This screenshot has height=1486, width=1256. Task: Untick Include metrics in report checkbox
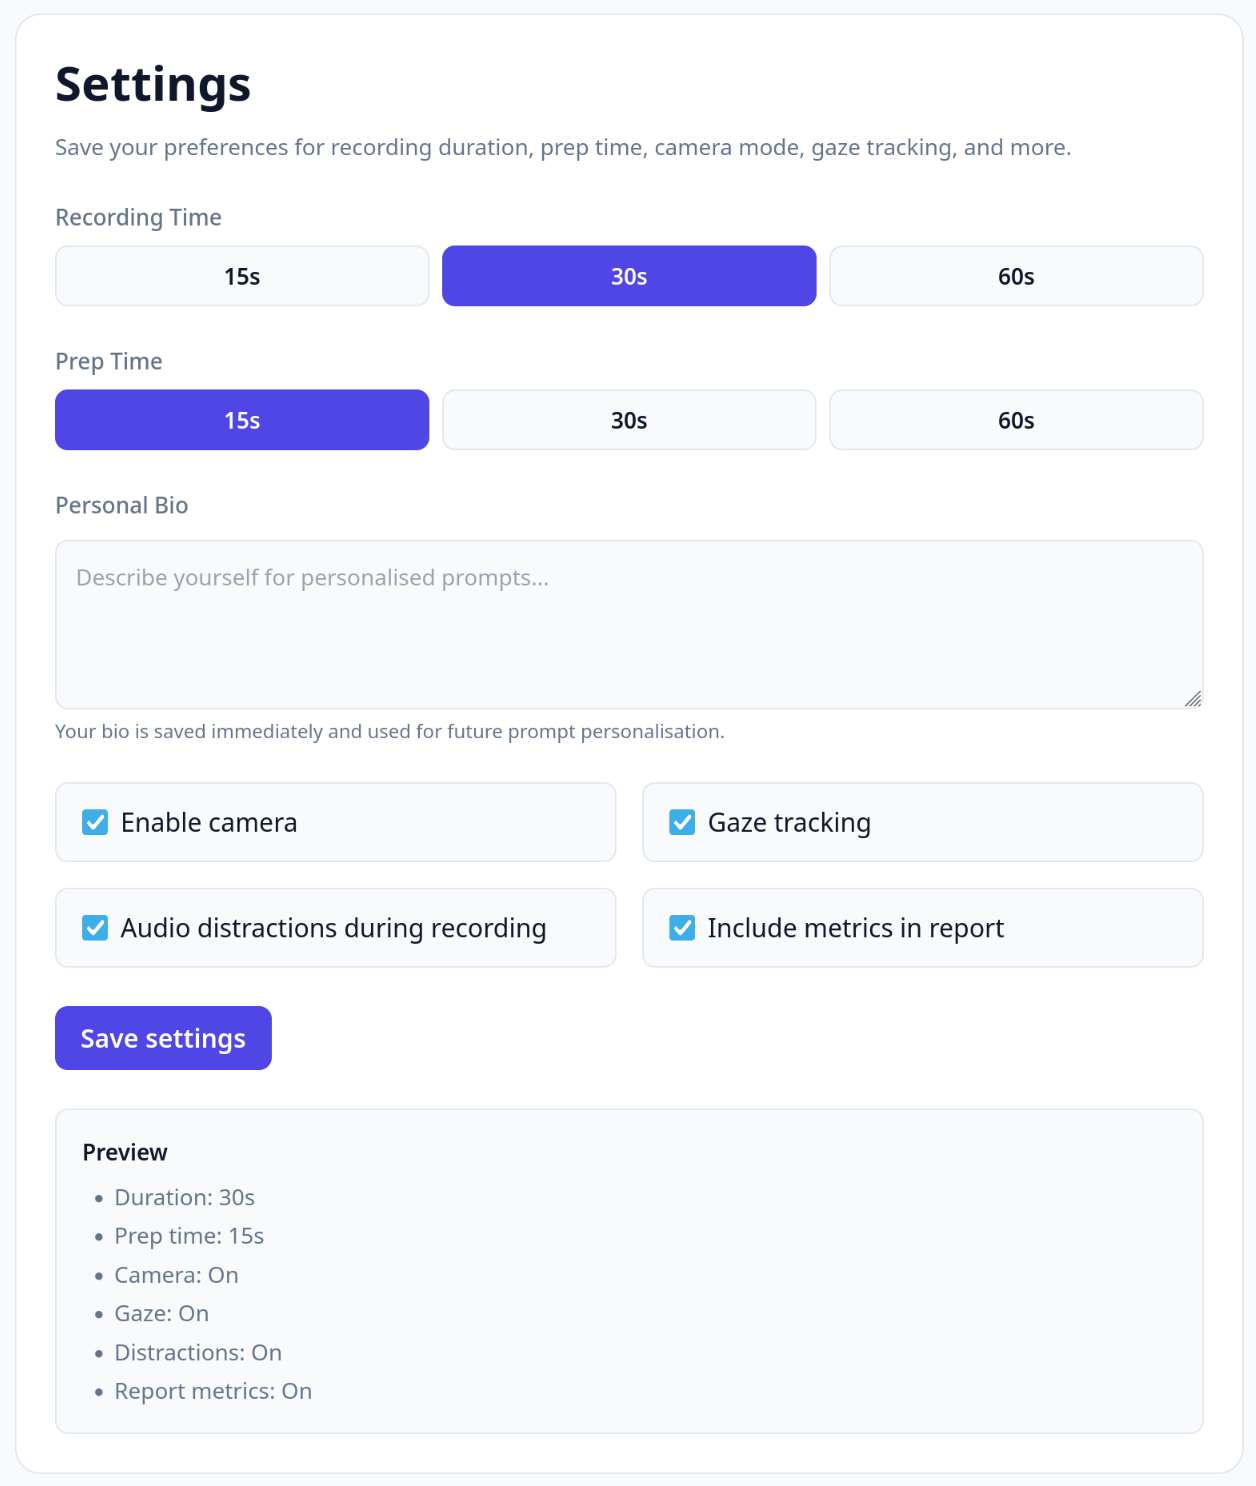click(x=682, y=928)
